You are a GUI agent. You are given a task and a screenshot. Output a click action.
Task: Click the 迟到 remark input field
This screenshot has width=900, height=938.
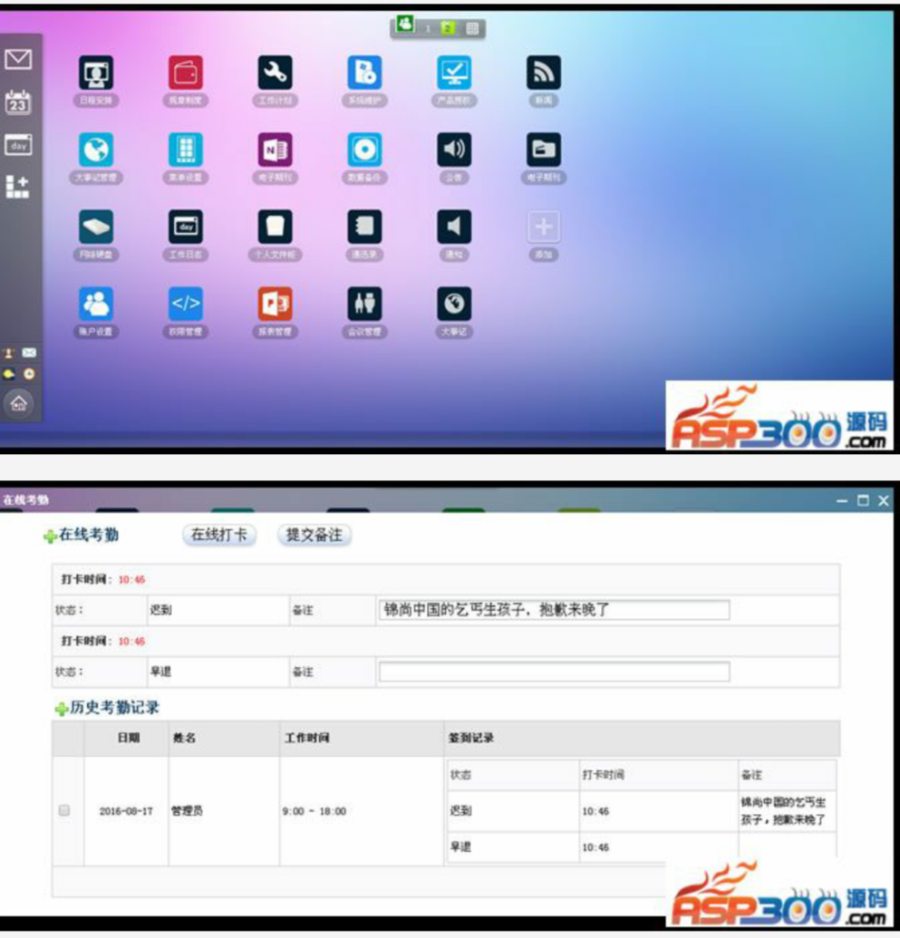pyautogui.click(x=554, y=610)
